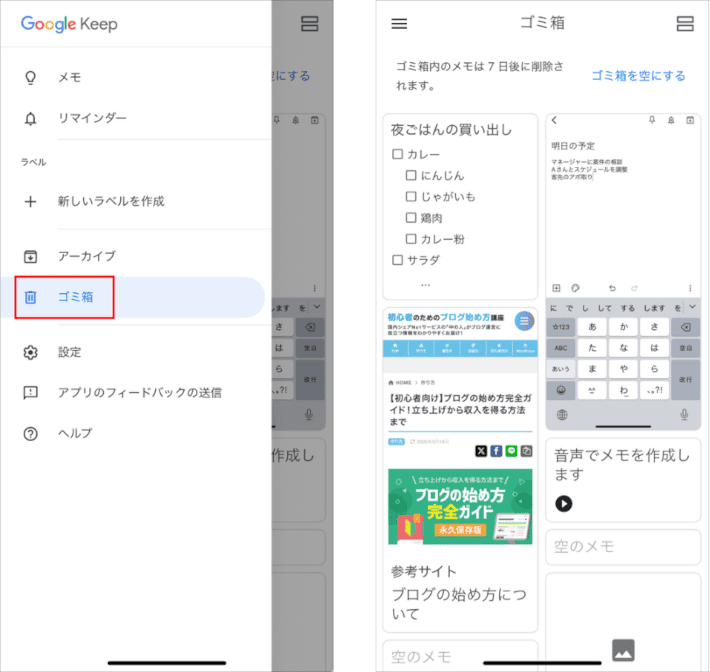Click the help question mark icon
This screenshot has height=672, width=710.
[x=30, y=433]
